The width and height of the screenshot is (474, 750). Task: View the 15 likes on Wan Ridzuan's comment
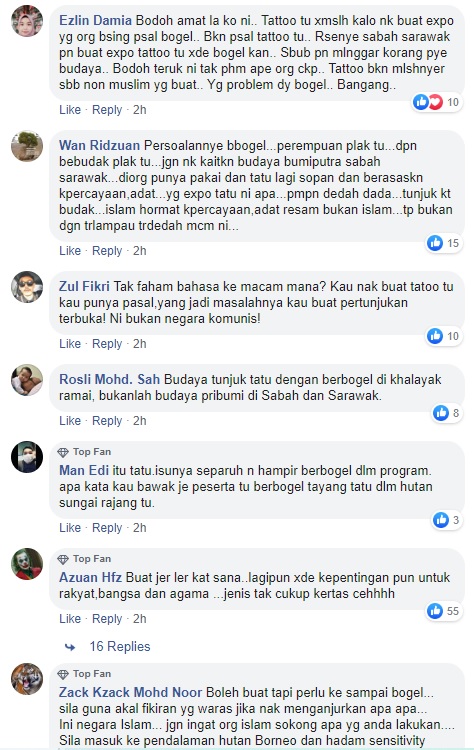[x=444, y=243]
